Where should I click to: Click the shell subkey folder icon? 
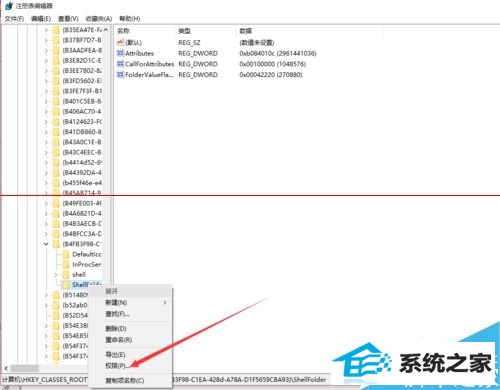coord(66,275)
